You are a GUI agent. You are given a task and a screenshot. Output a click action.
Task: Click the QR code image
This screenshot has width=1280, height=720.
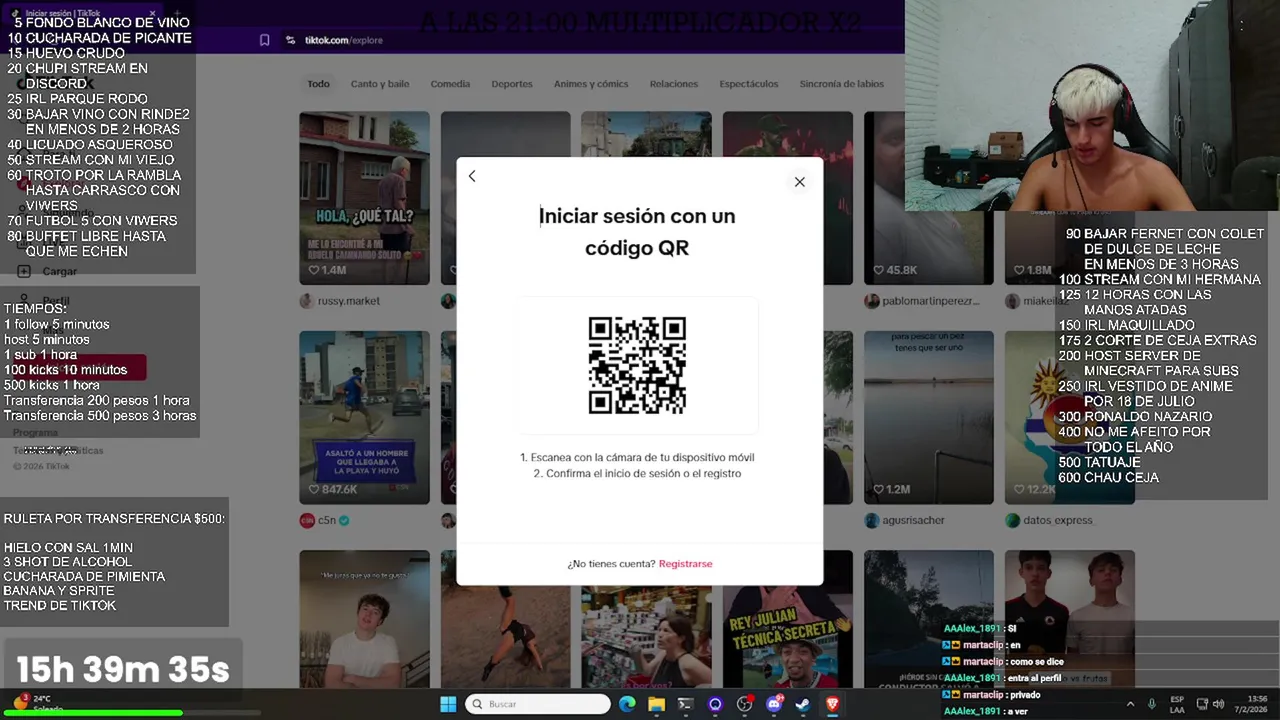coord(637,365)
